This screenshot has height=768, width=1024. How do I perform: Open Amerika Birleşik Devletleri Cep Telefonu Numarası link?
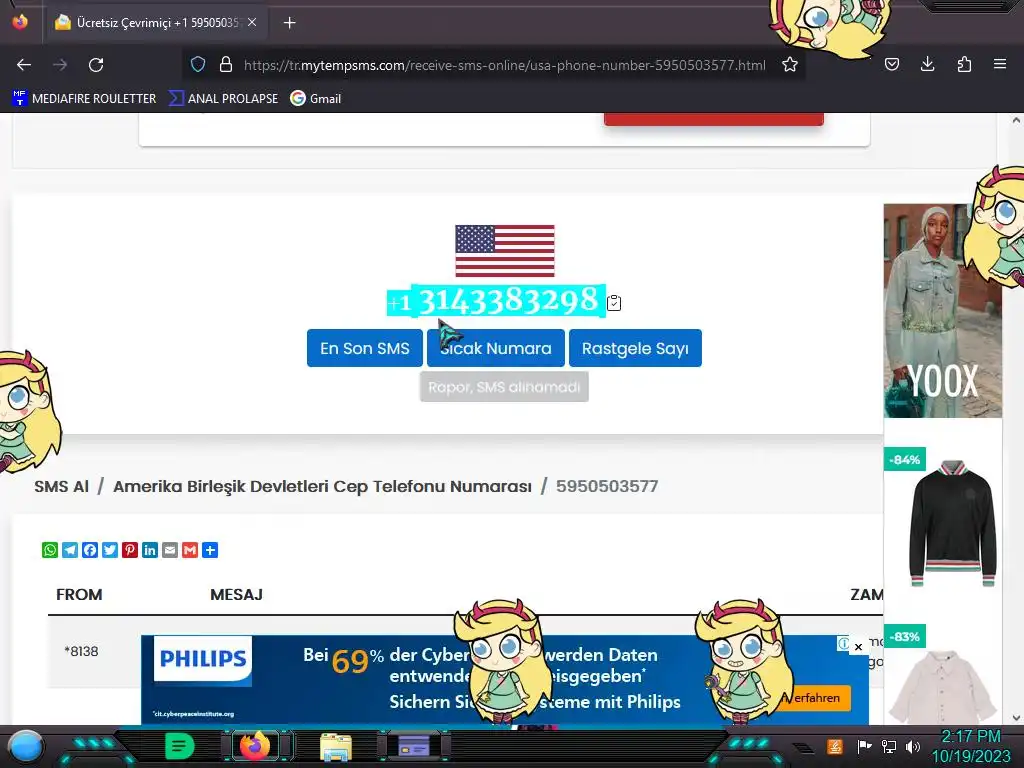coord(322,487)
